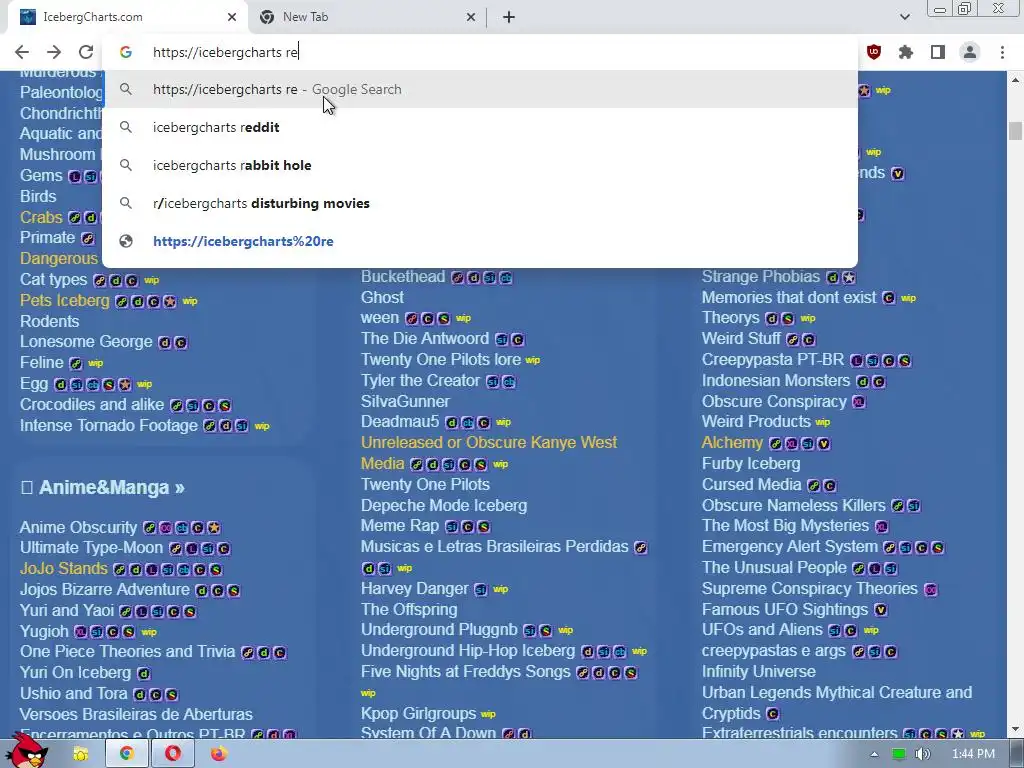This screenshot has width=1024, height=768.
Task: Click the V badge beside Famous UFO Sightings
Action: tap(880, 610)
